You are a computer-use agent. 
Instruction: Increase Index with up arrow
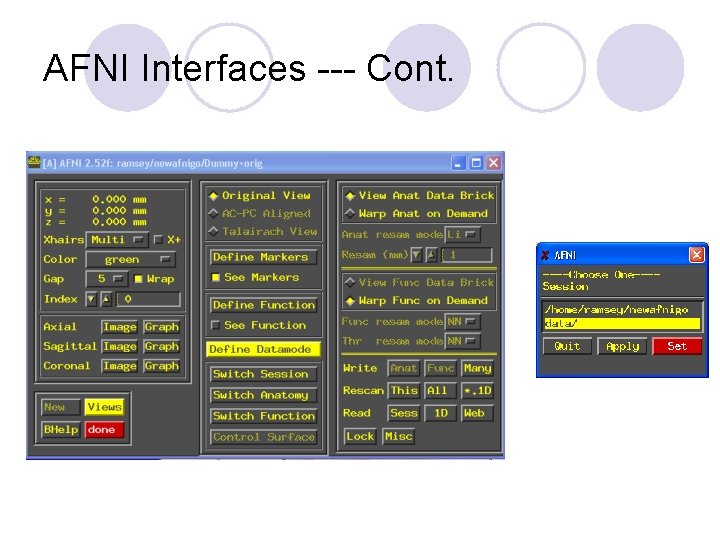[106, 299]
